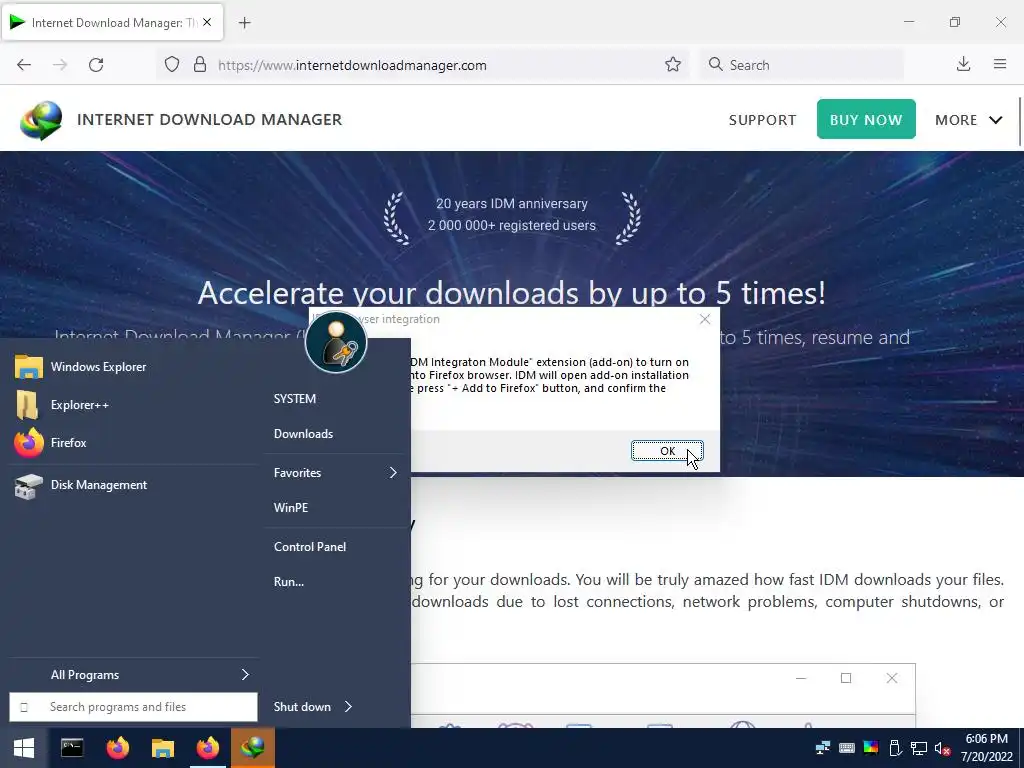
Task: Click the BUY NOW button
Action: 866,120
